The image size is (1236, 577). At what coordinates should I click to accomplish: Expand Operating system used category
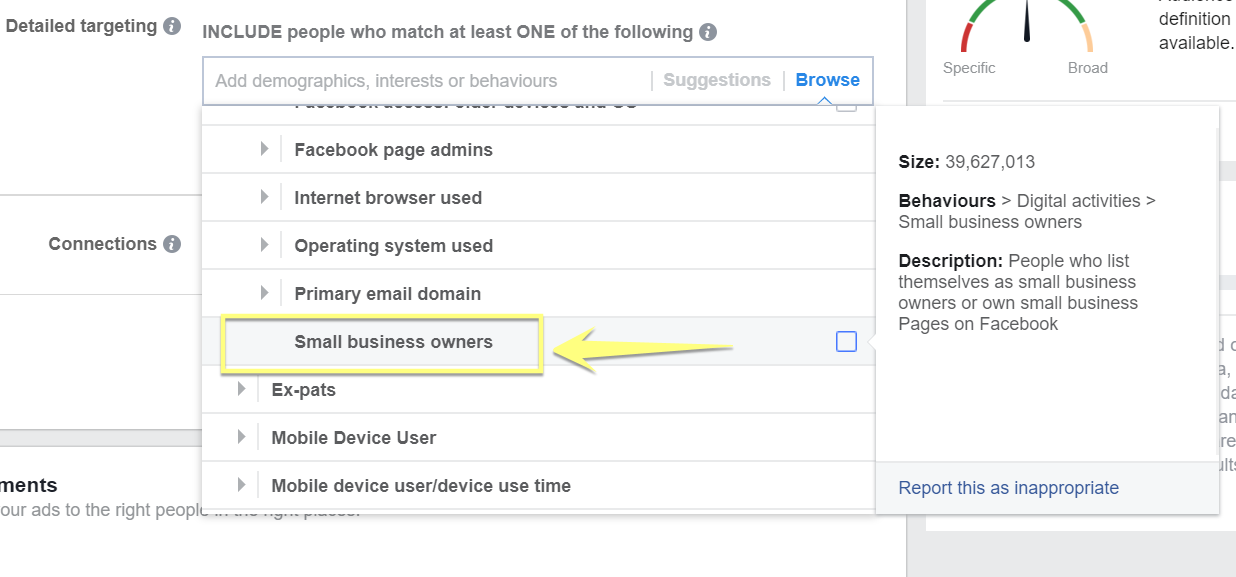click(264, 245)
